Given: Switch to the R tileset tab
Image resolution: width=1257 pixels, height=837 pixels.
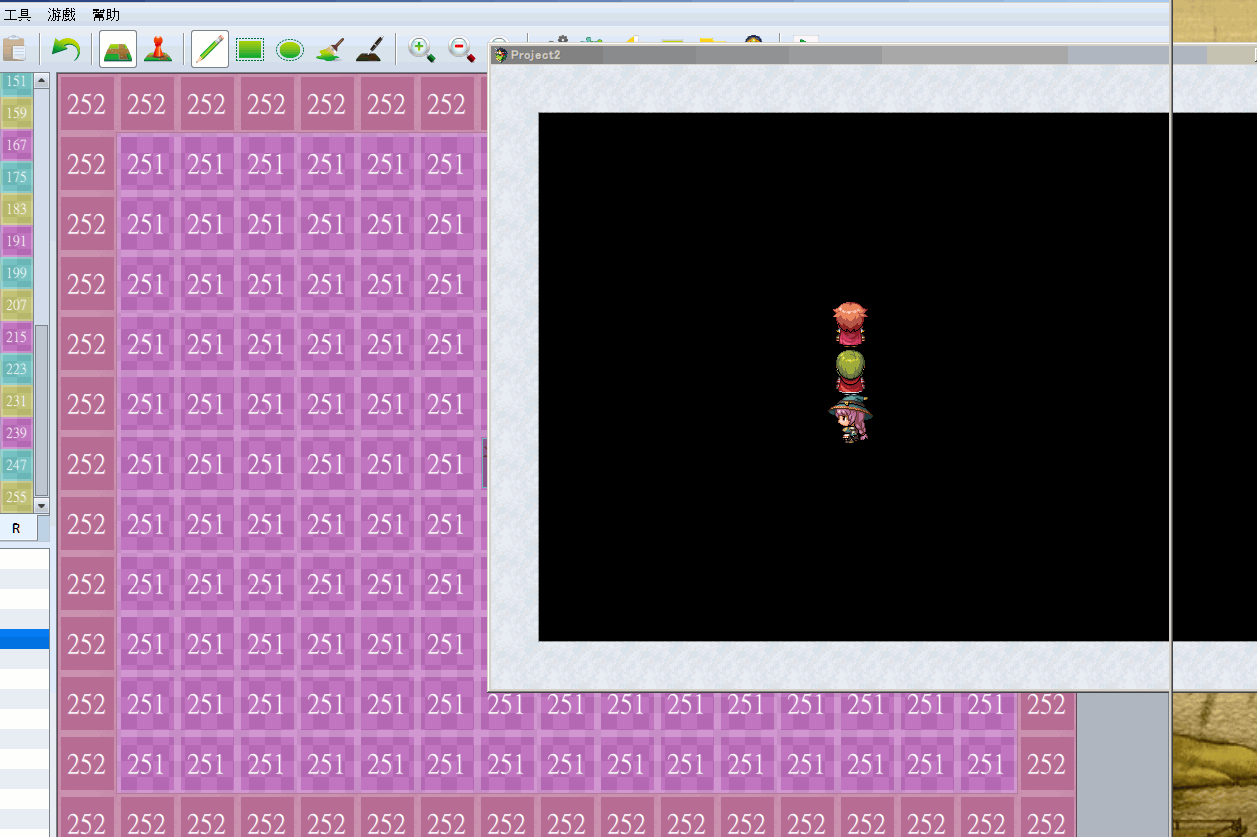Looking at the screenshot, I should click(16, 528).
